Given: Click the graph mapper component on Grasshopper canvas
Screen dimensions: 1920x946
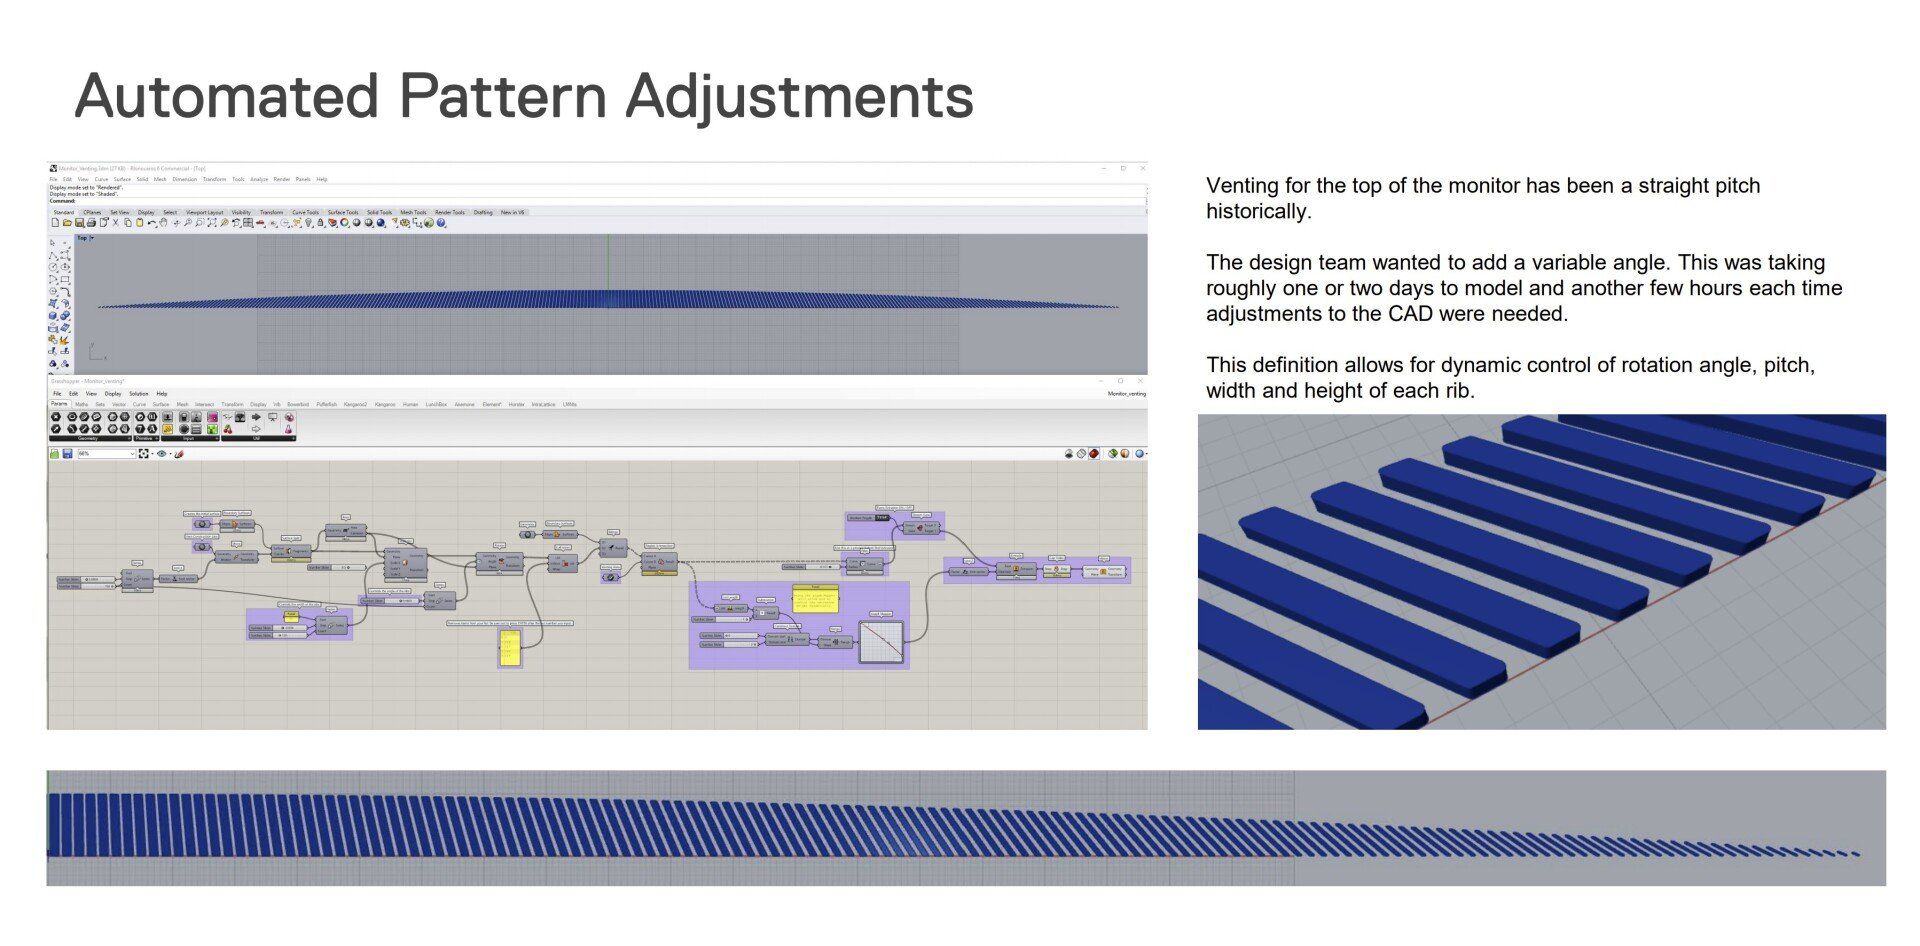Looking at the screenshot, I should 882,642.
